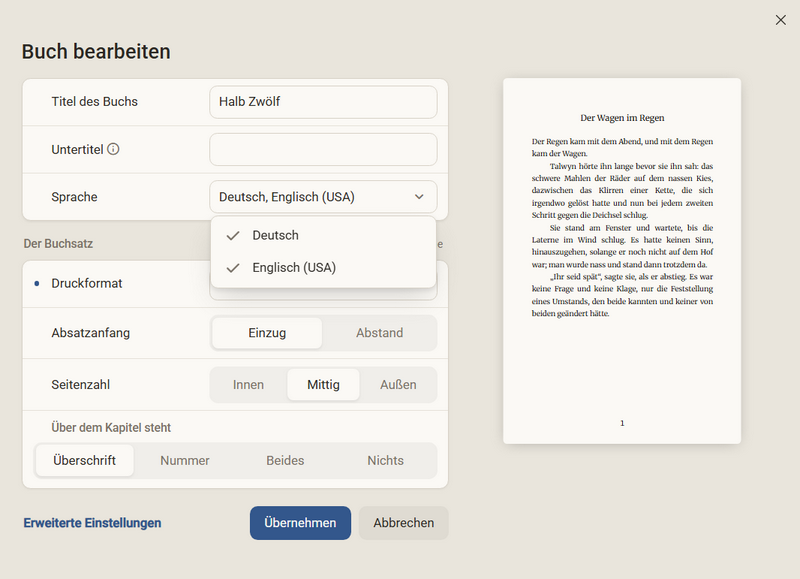Click the 'Über dem Kapitel steht' label
800x579 pixels.
coord(111,427)
